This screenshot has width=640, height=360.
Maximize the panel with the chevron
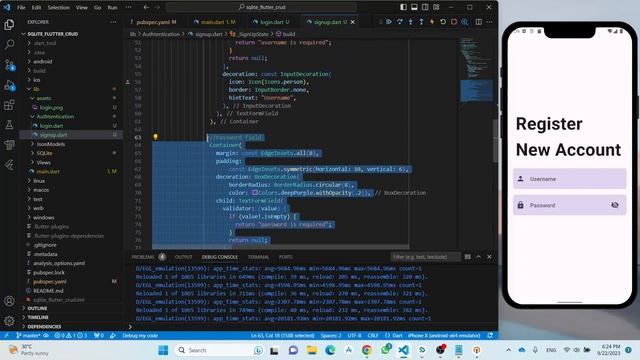478,257
